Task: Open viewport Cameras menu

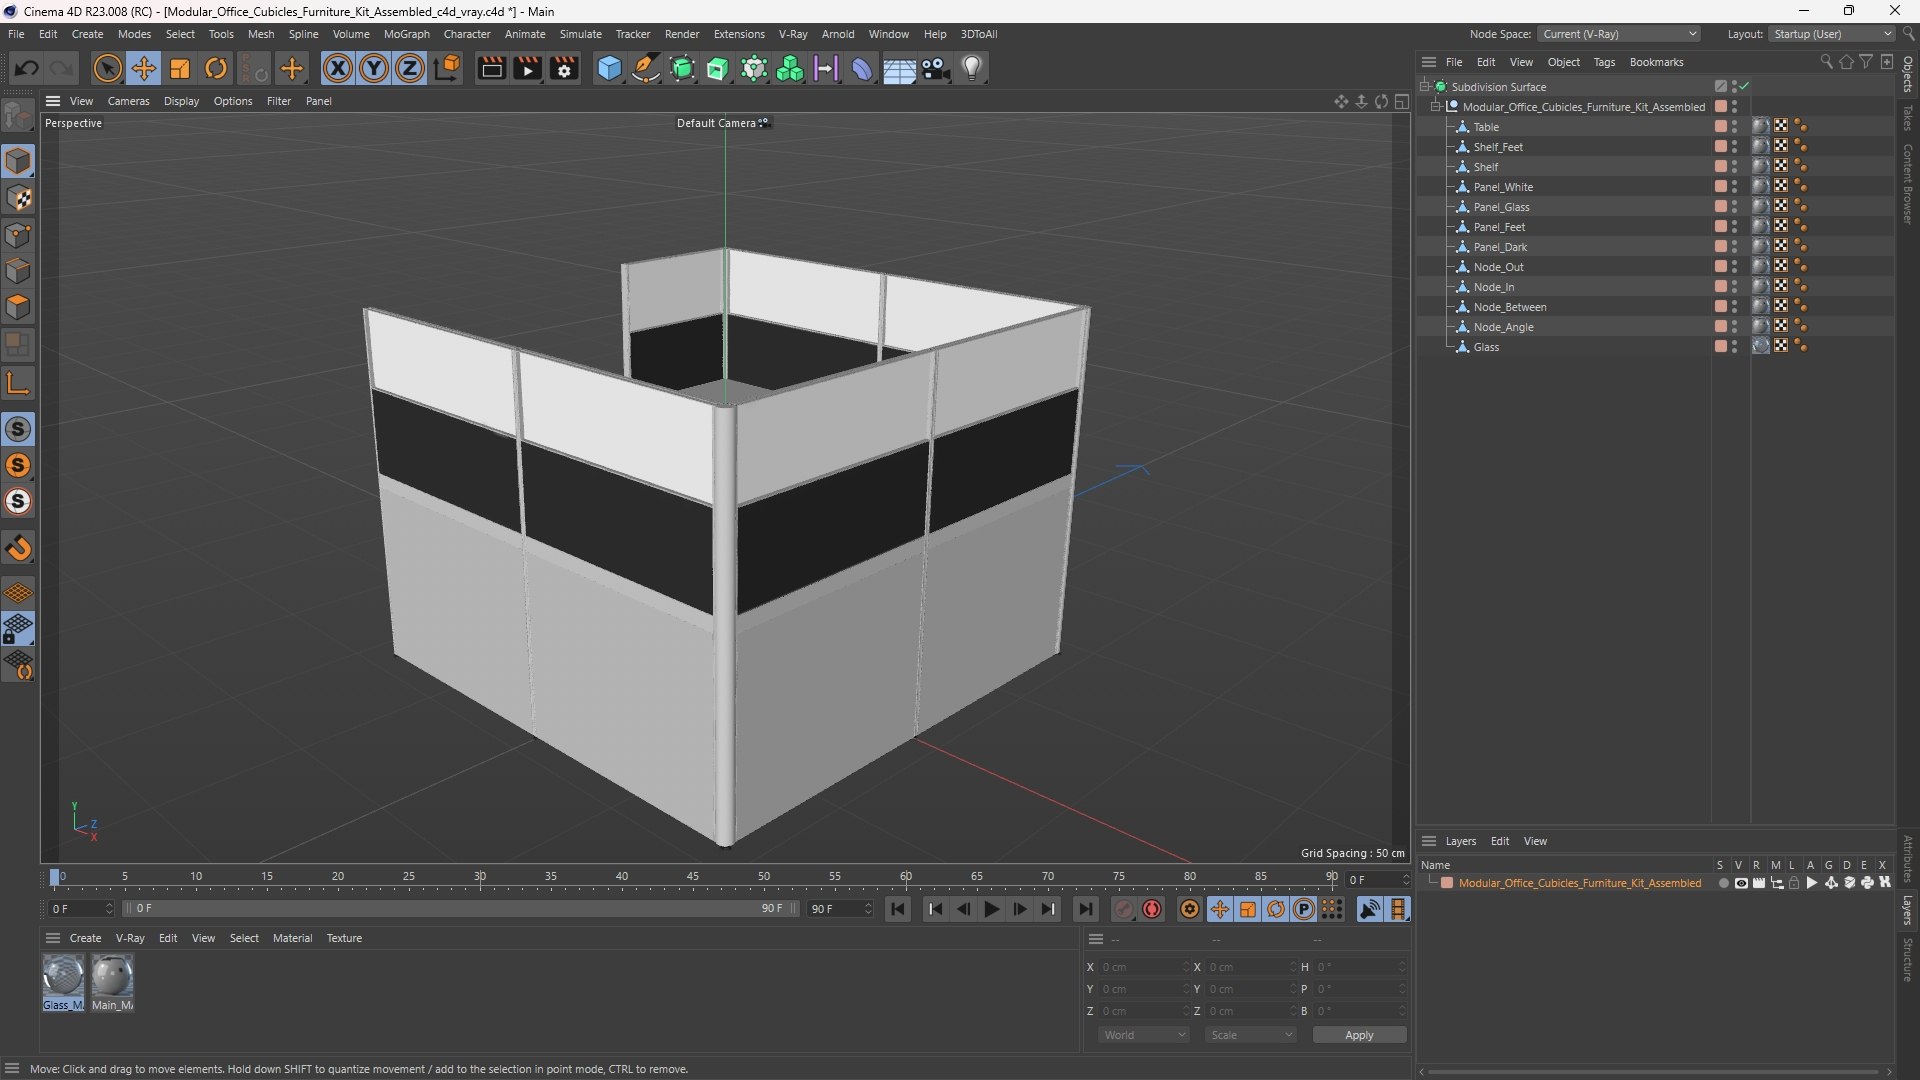Action: [x=128, y=101]
